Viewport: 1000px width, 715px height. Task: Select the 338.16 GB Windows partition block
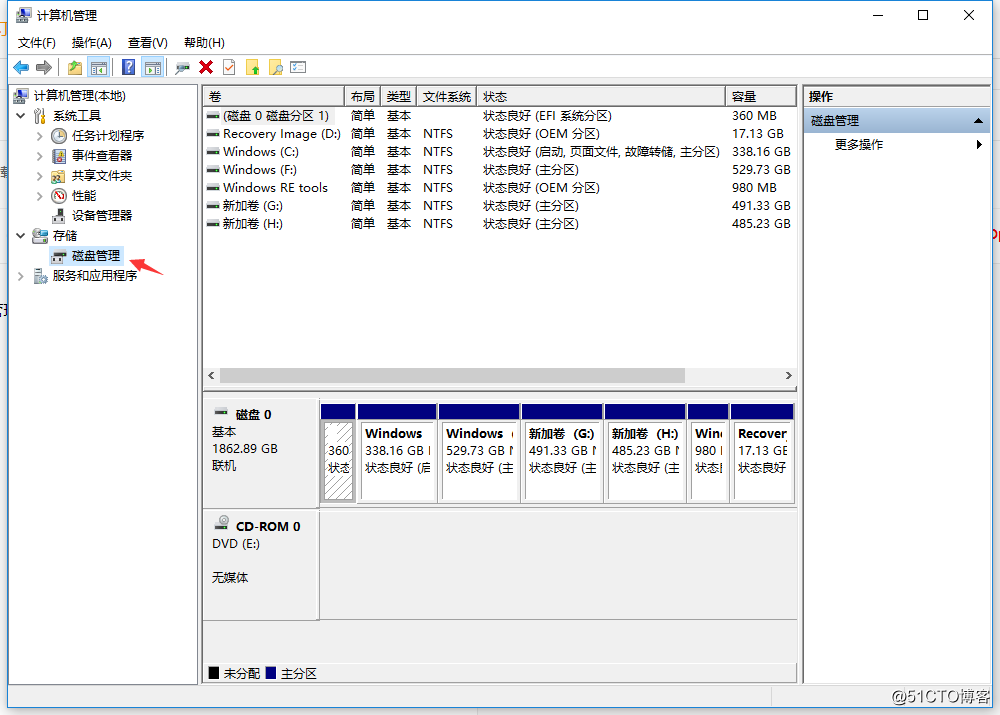[x=397, y=453]
